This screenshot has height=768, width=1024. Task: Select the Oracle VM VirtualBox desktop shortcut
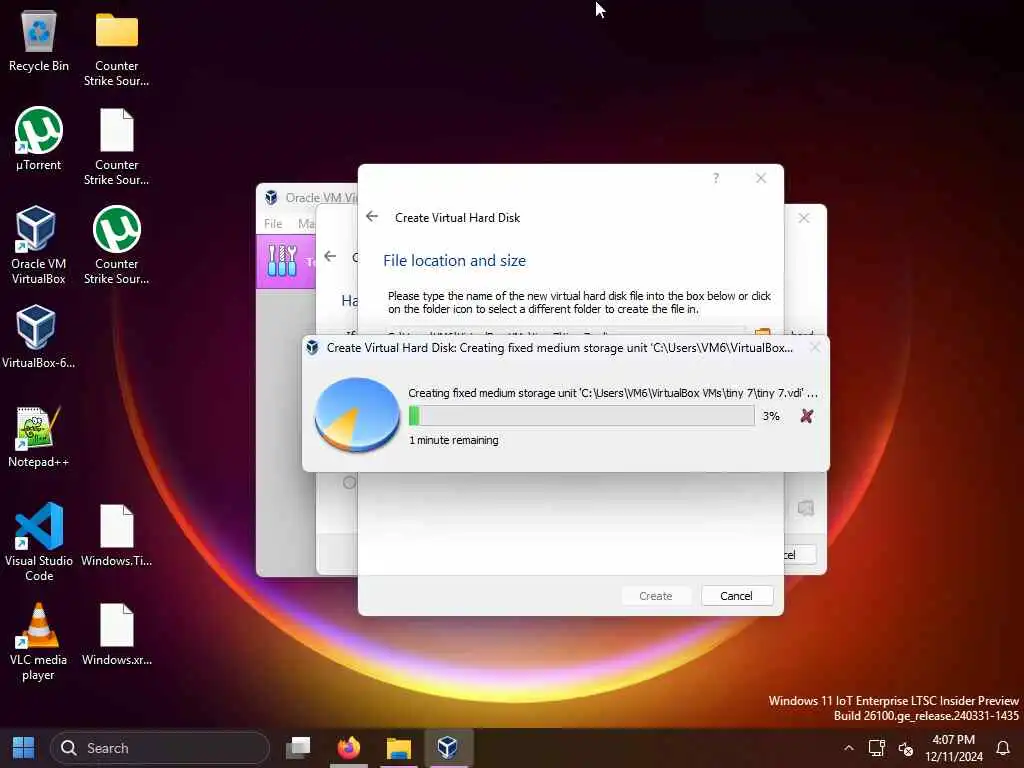tap(39, 245)
